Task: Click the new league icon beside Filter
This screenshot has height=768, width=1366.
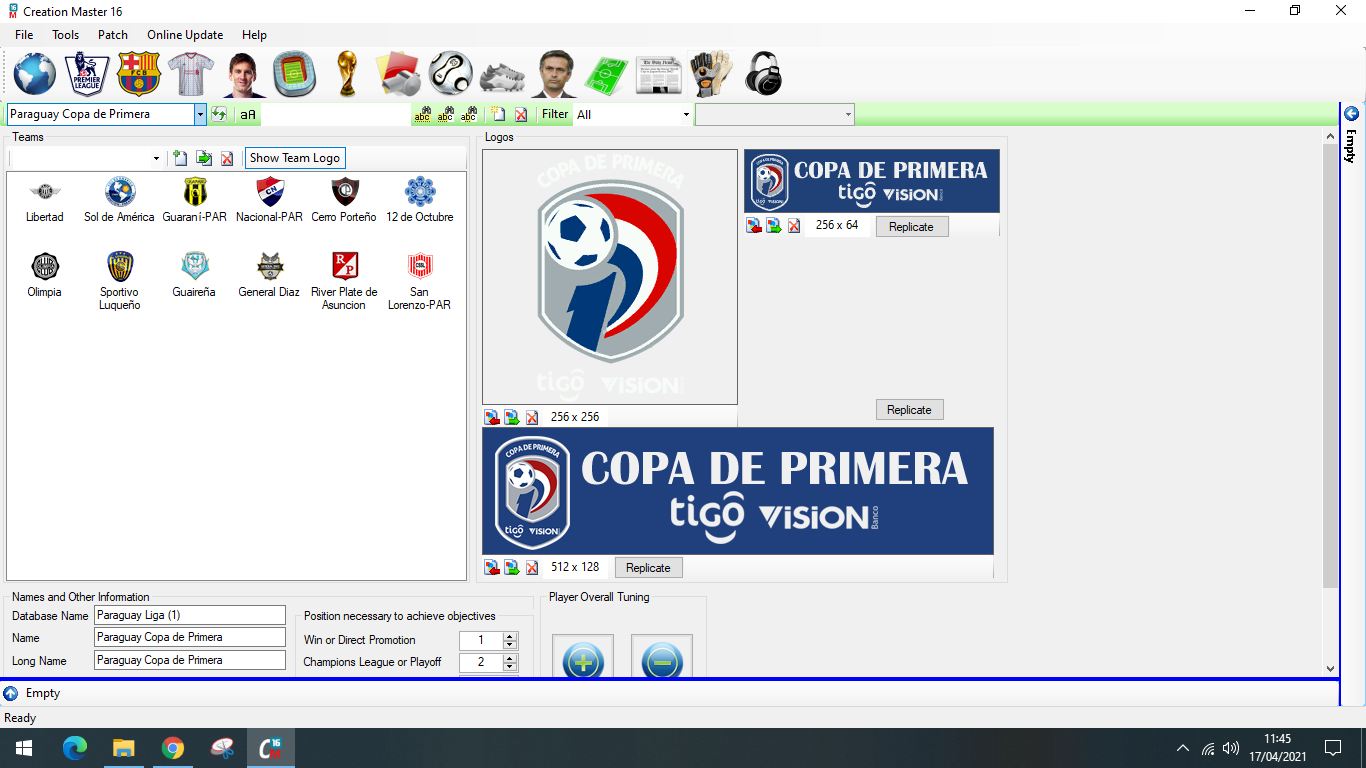Action: coord(498,115)
